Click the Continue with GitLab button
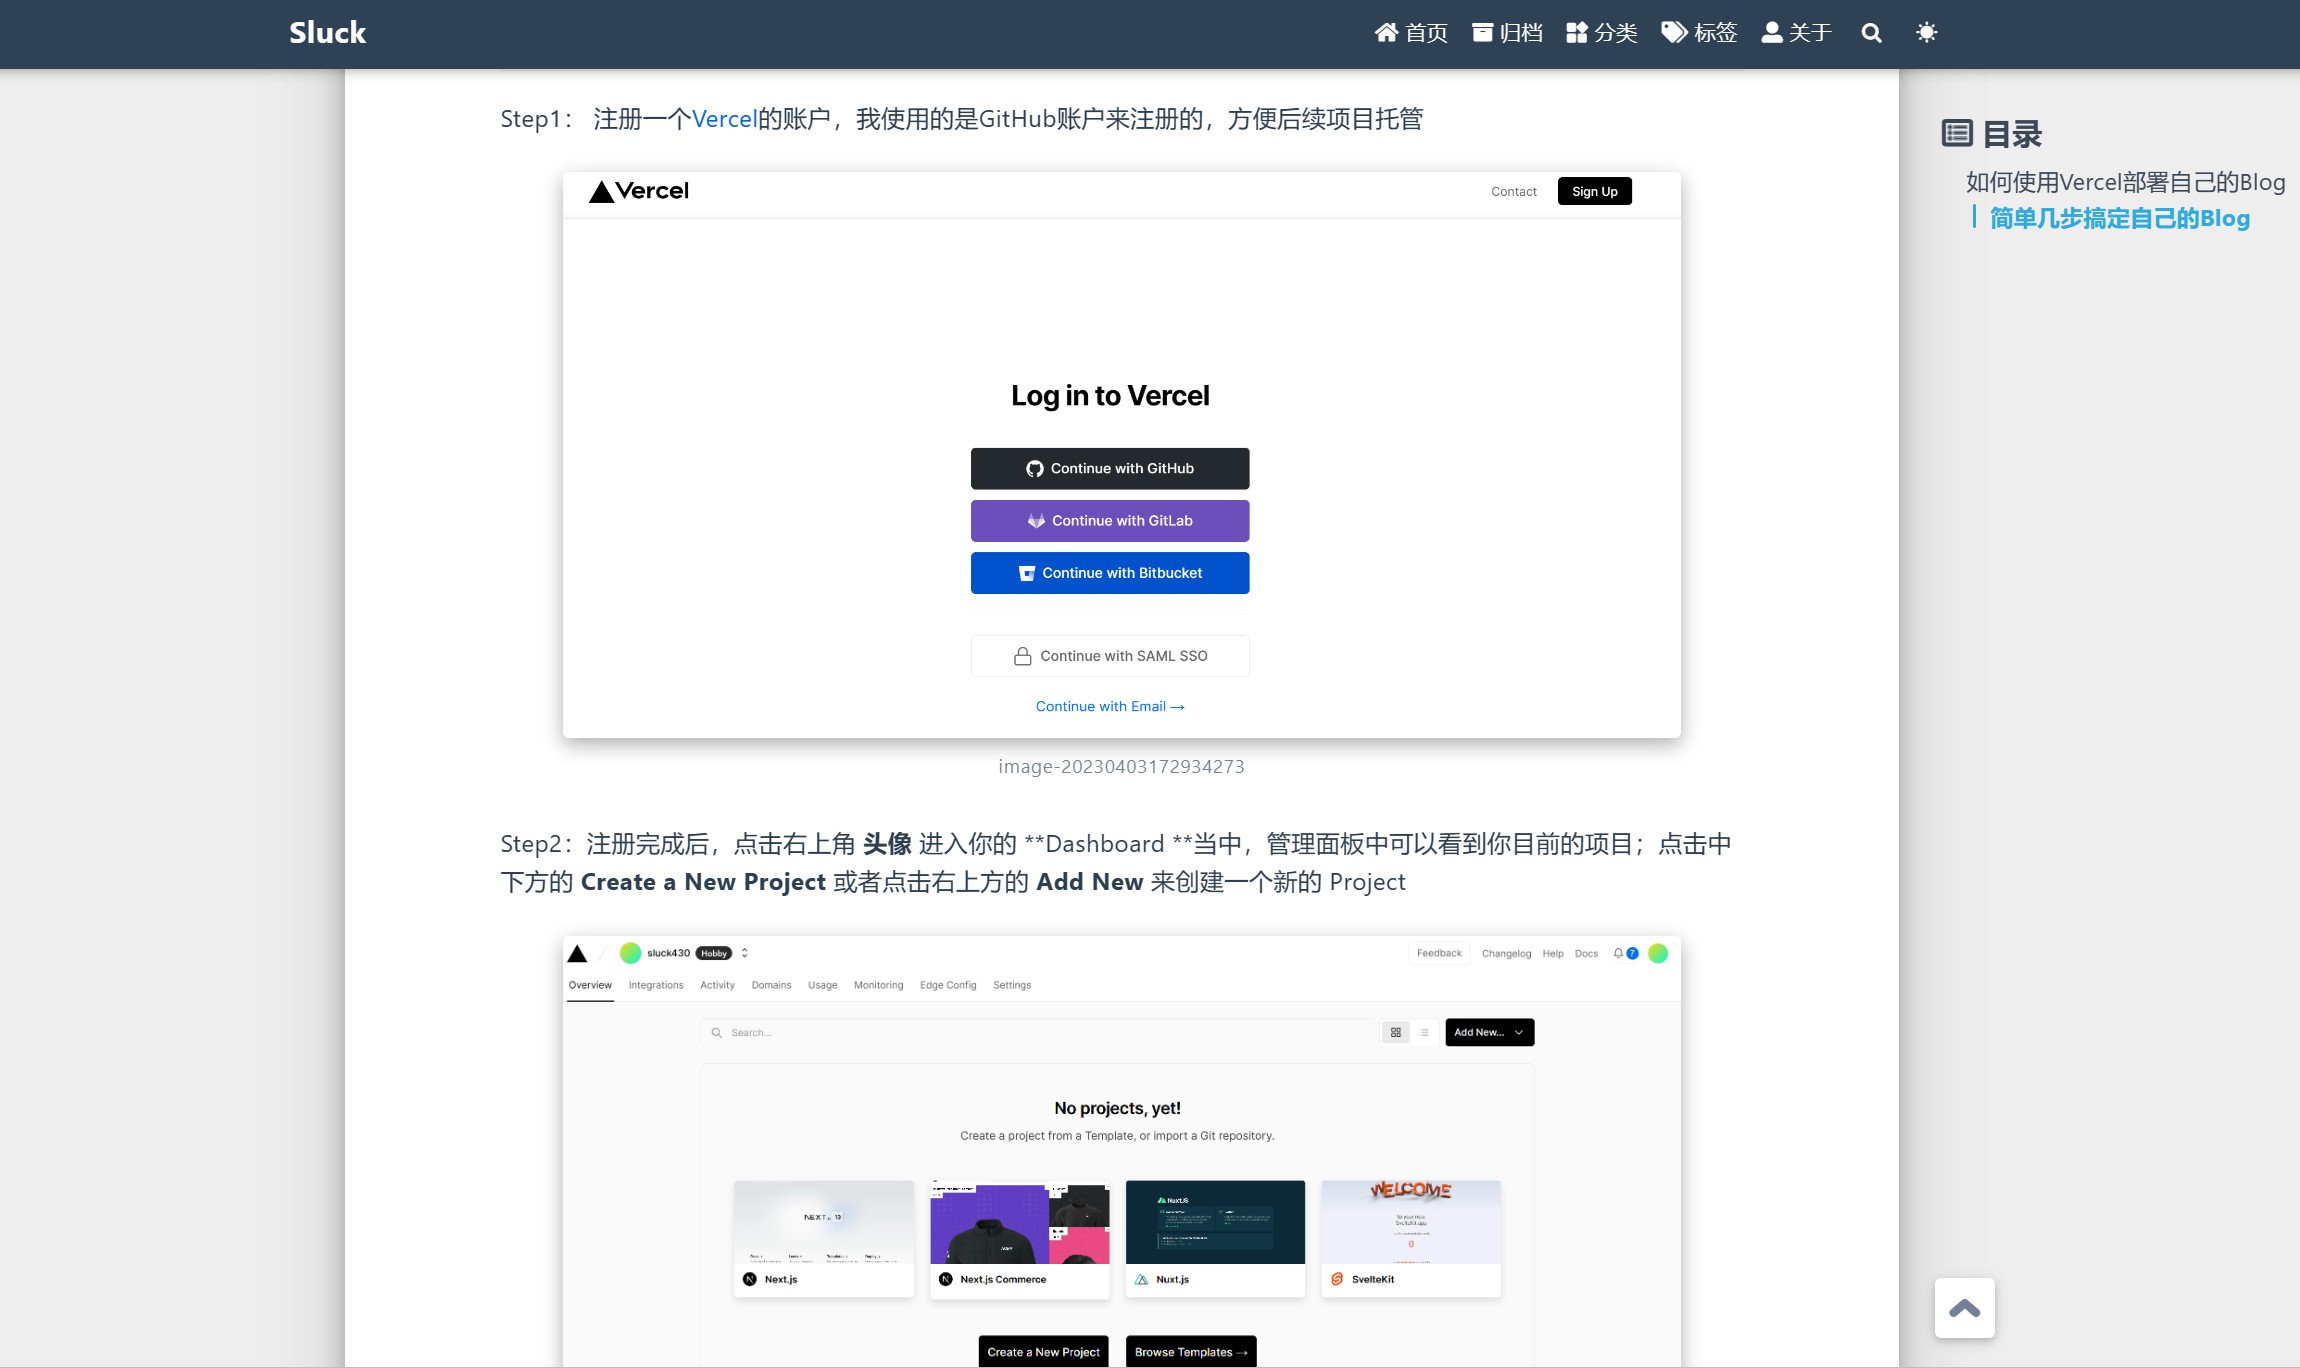Viewport: 2300px width, 1368px height. pos(1110,521)
